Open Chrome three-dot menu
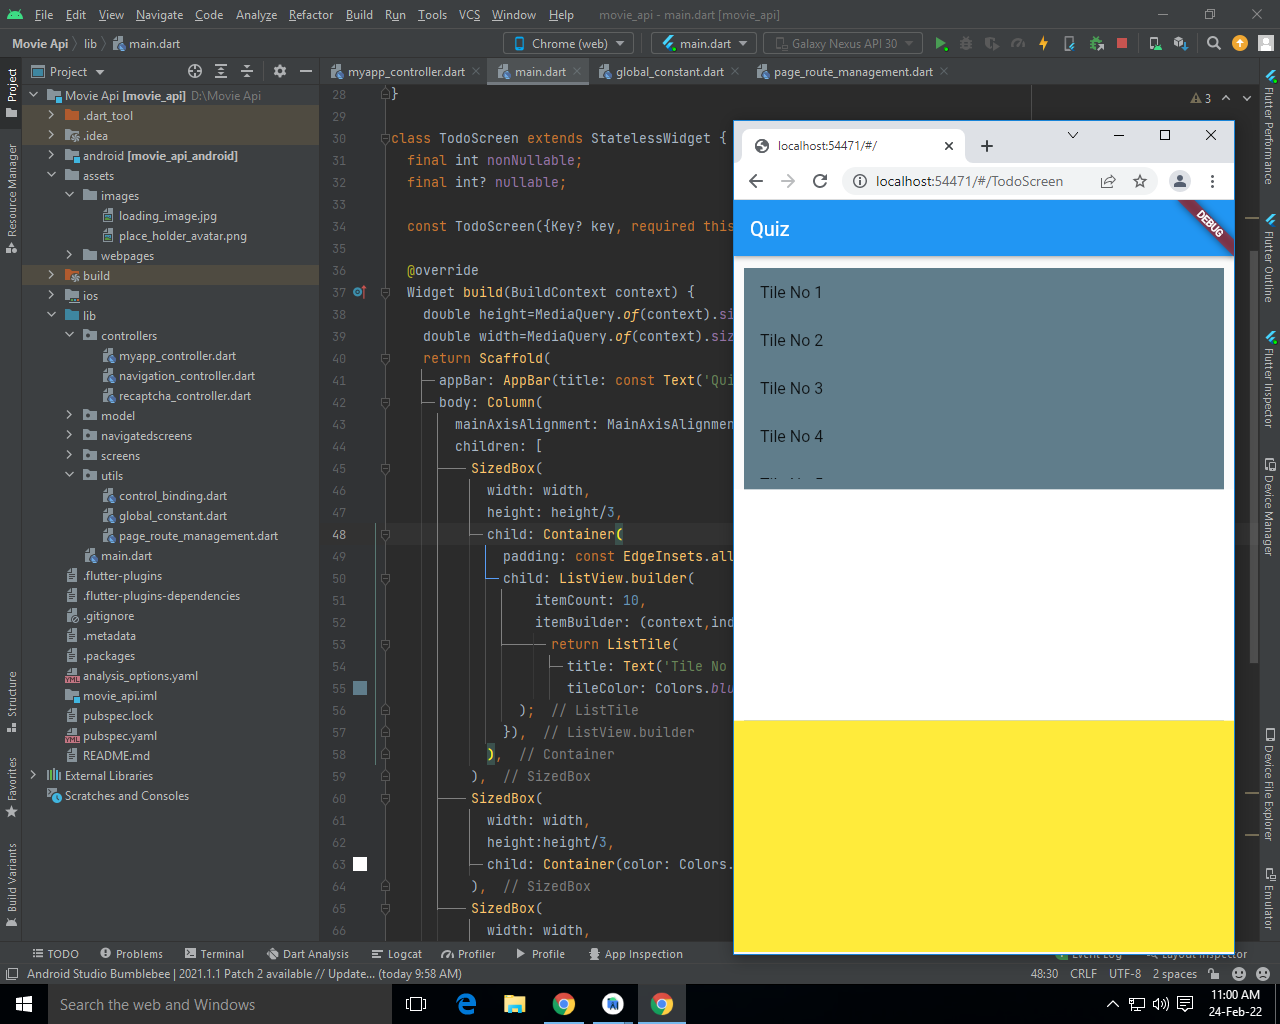 pos(1212,181)
